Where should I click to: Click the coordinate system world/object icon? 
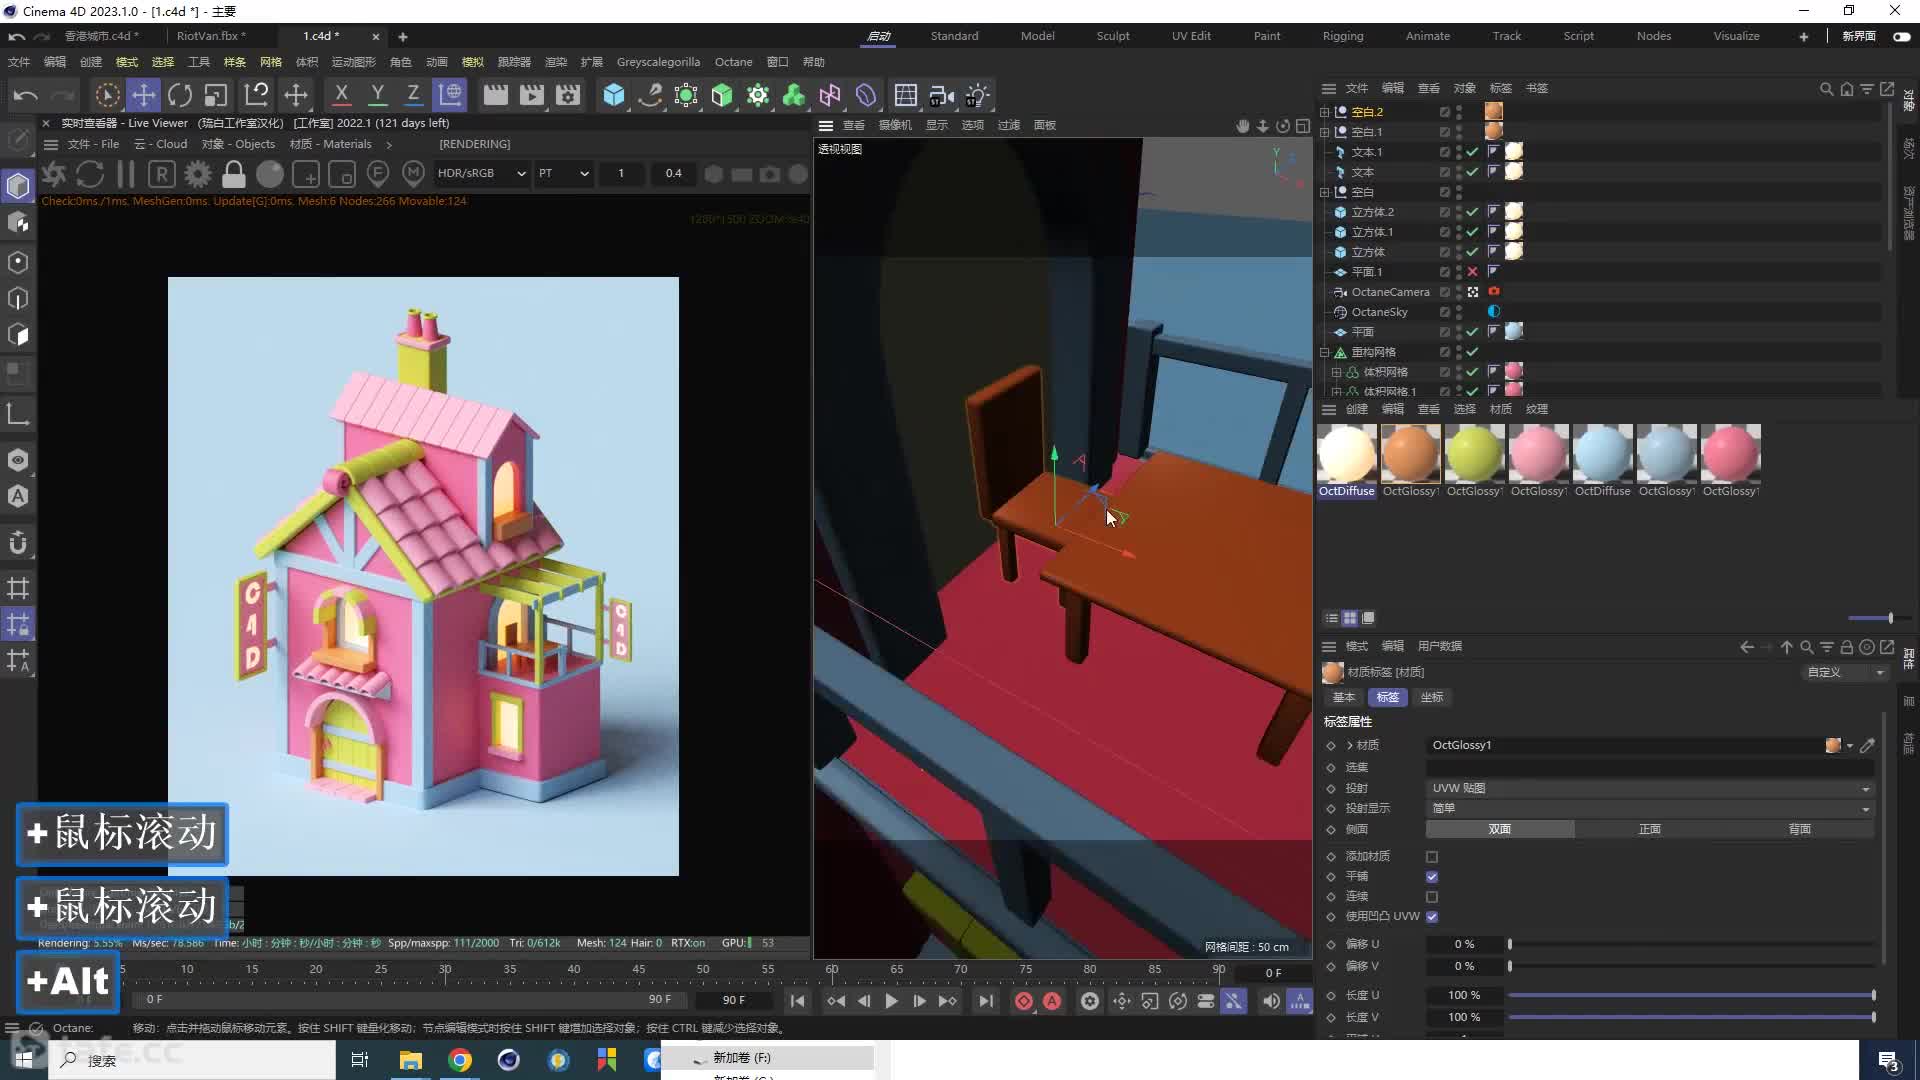point(451,95)
